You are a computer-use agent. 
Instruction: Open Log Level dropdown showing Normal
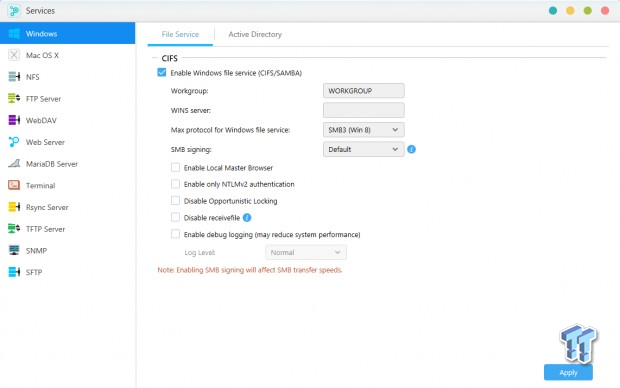click(x=306, y=252)
